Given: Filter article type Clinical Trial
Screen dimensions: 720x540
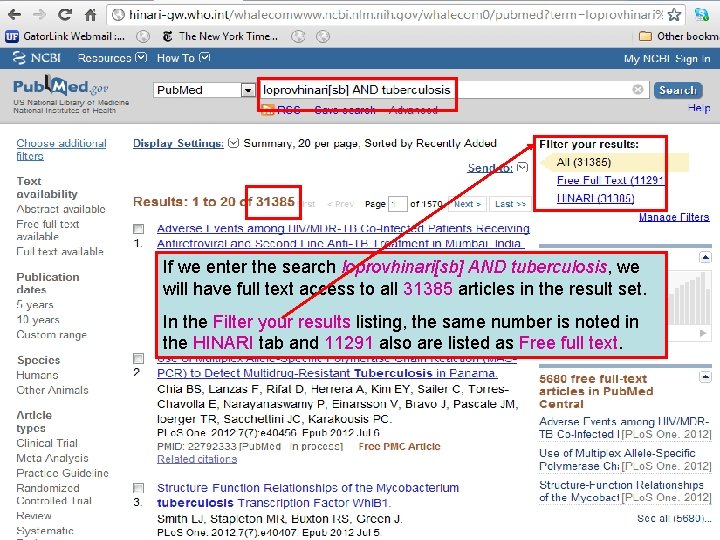Looking at the screenshot, I should coord(47,443).
